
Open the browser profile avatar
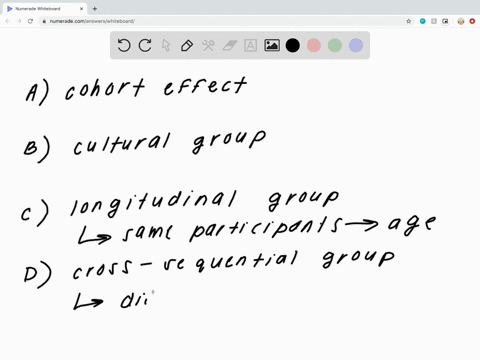pyautogui.click(x=461, y=21)
